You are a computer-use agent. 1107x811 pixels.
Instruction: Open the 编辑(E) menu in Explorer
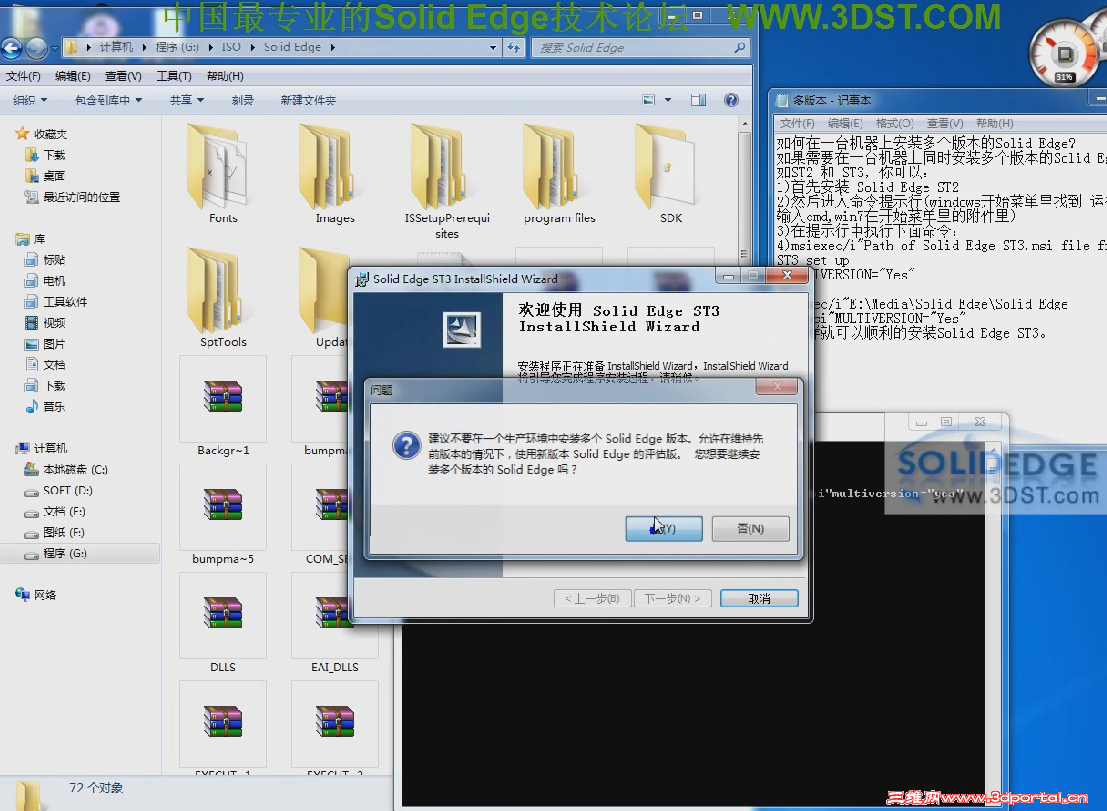click(73, 76)
